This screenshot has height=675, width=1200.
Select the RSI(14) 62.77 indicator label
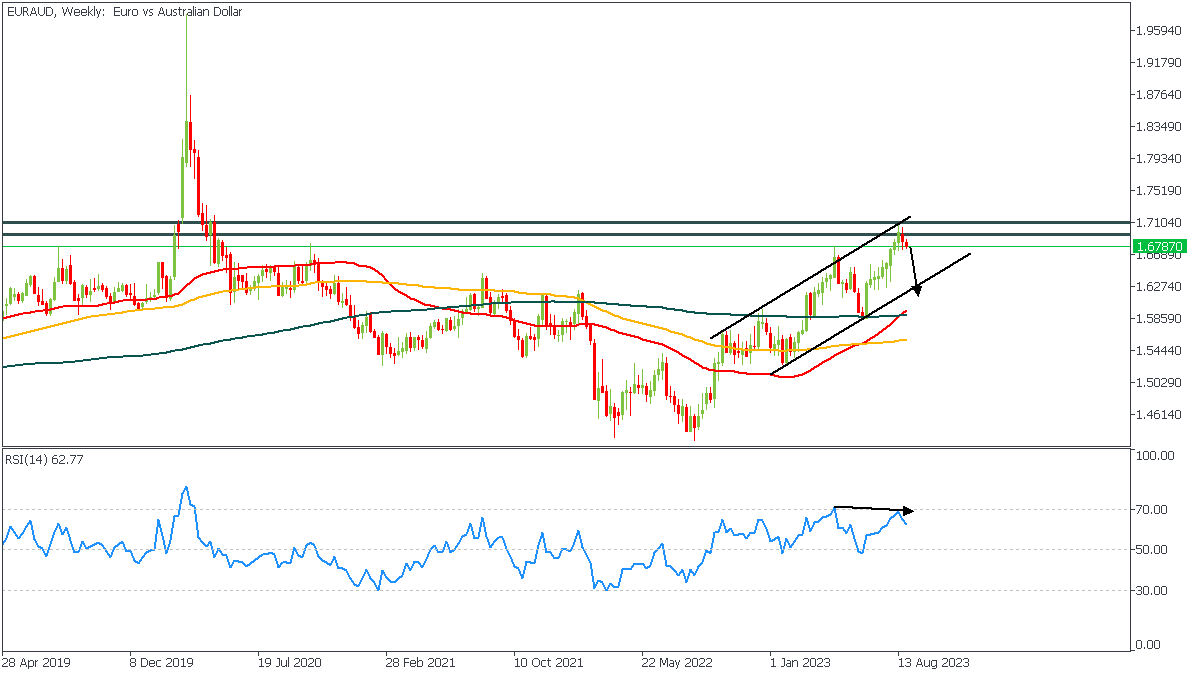click(43, 459)
